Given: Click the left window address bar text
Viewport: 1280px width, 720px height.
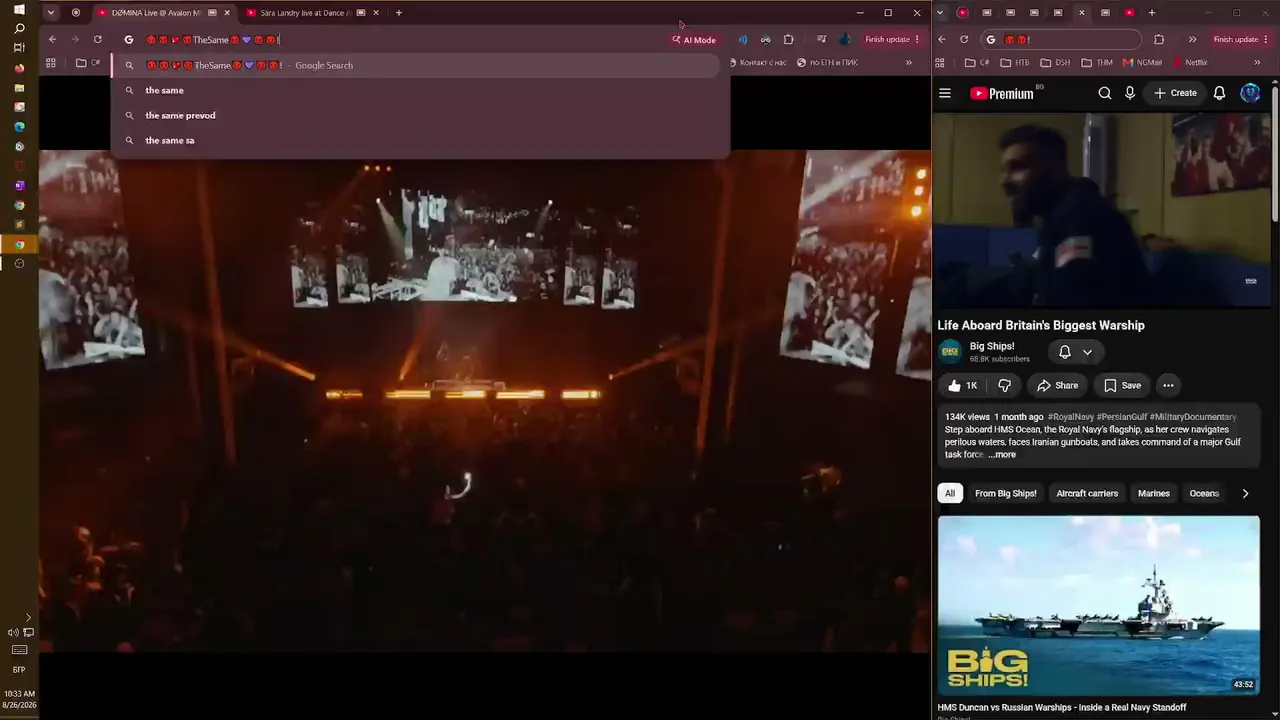Looking at the screenshot, I should [x=214, y=40].
